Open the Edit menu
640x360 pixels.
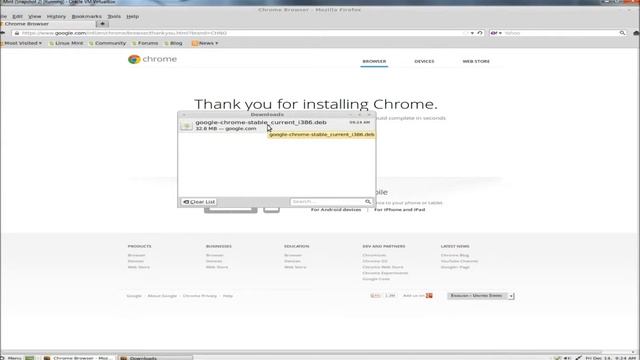(x=17, y=16)
